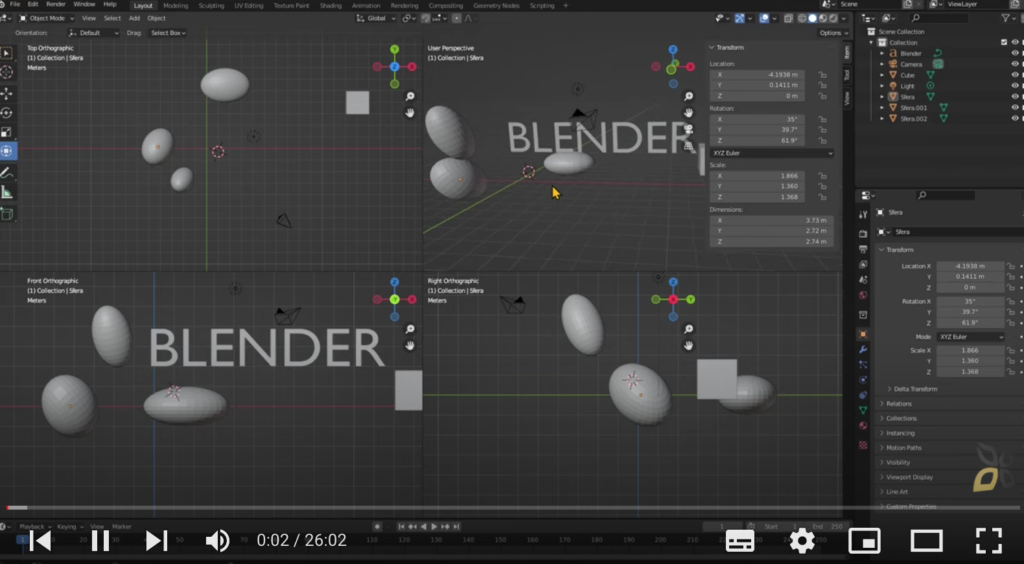The image size is (1024, 564).
Task: Skip to next video
Action: 156,540
